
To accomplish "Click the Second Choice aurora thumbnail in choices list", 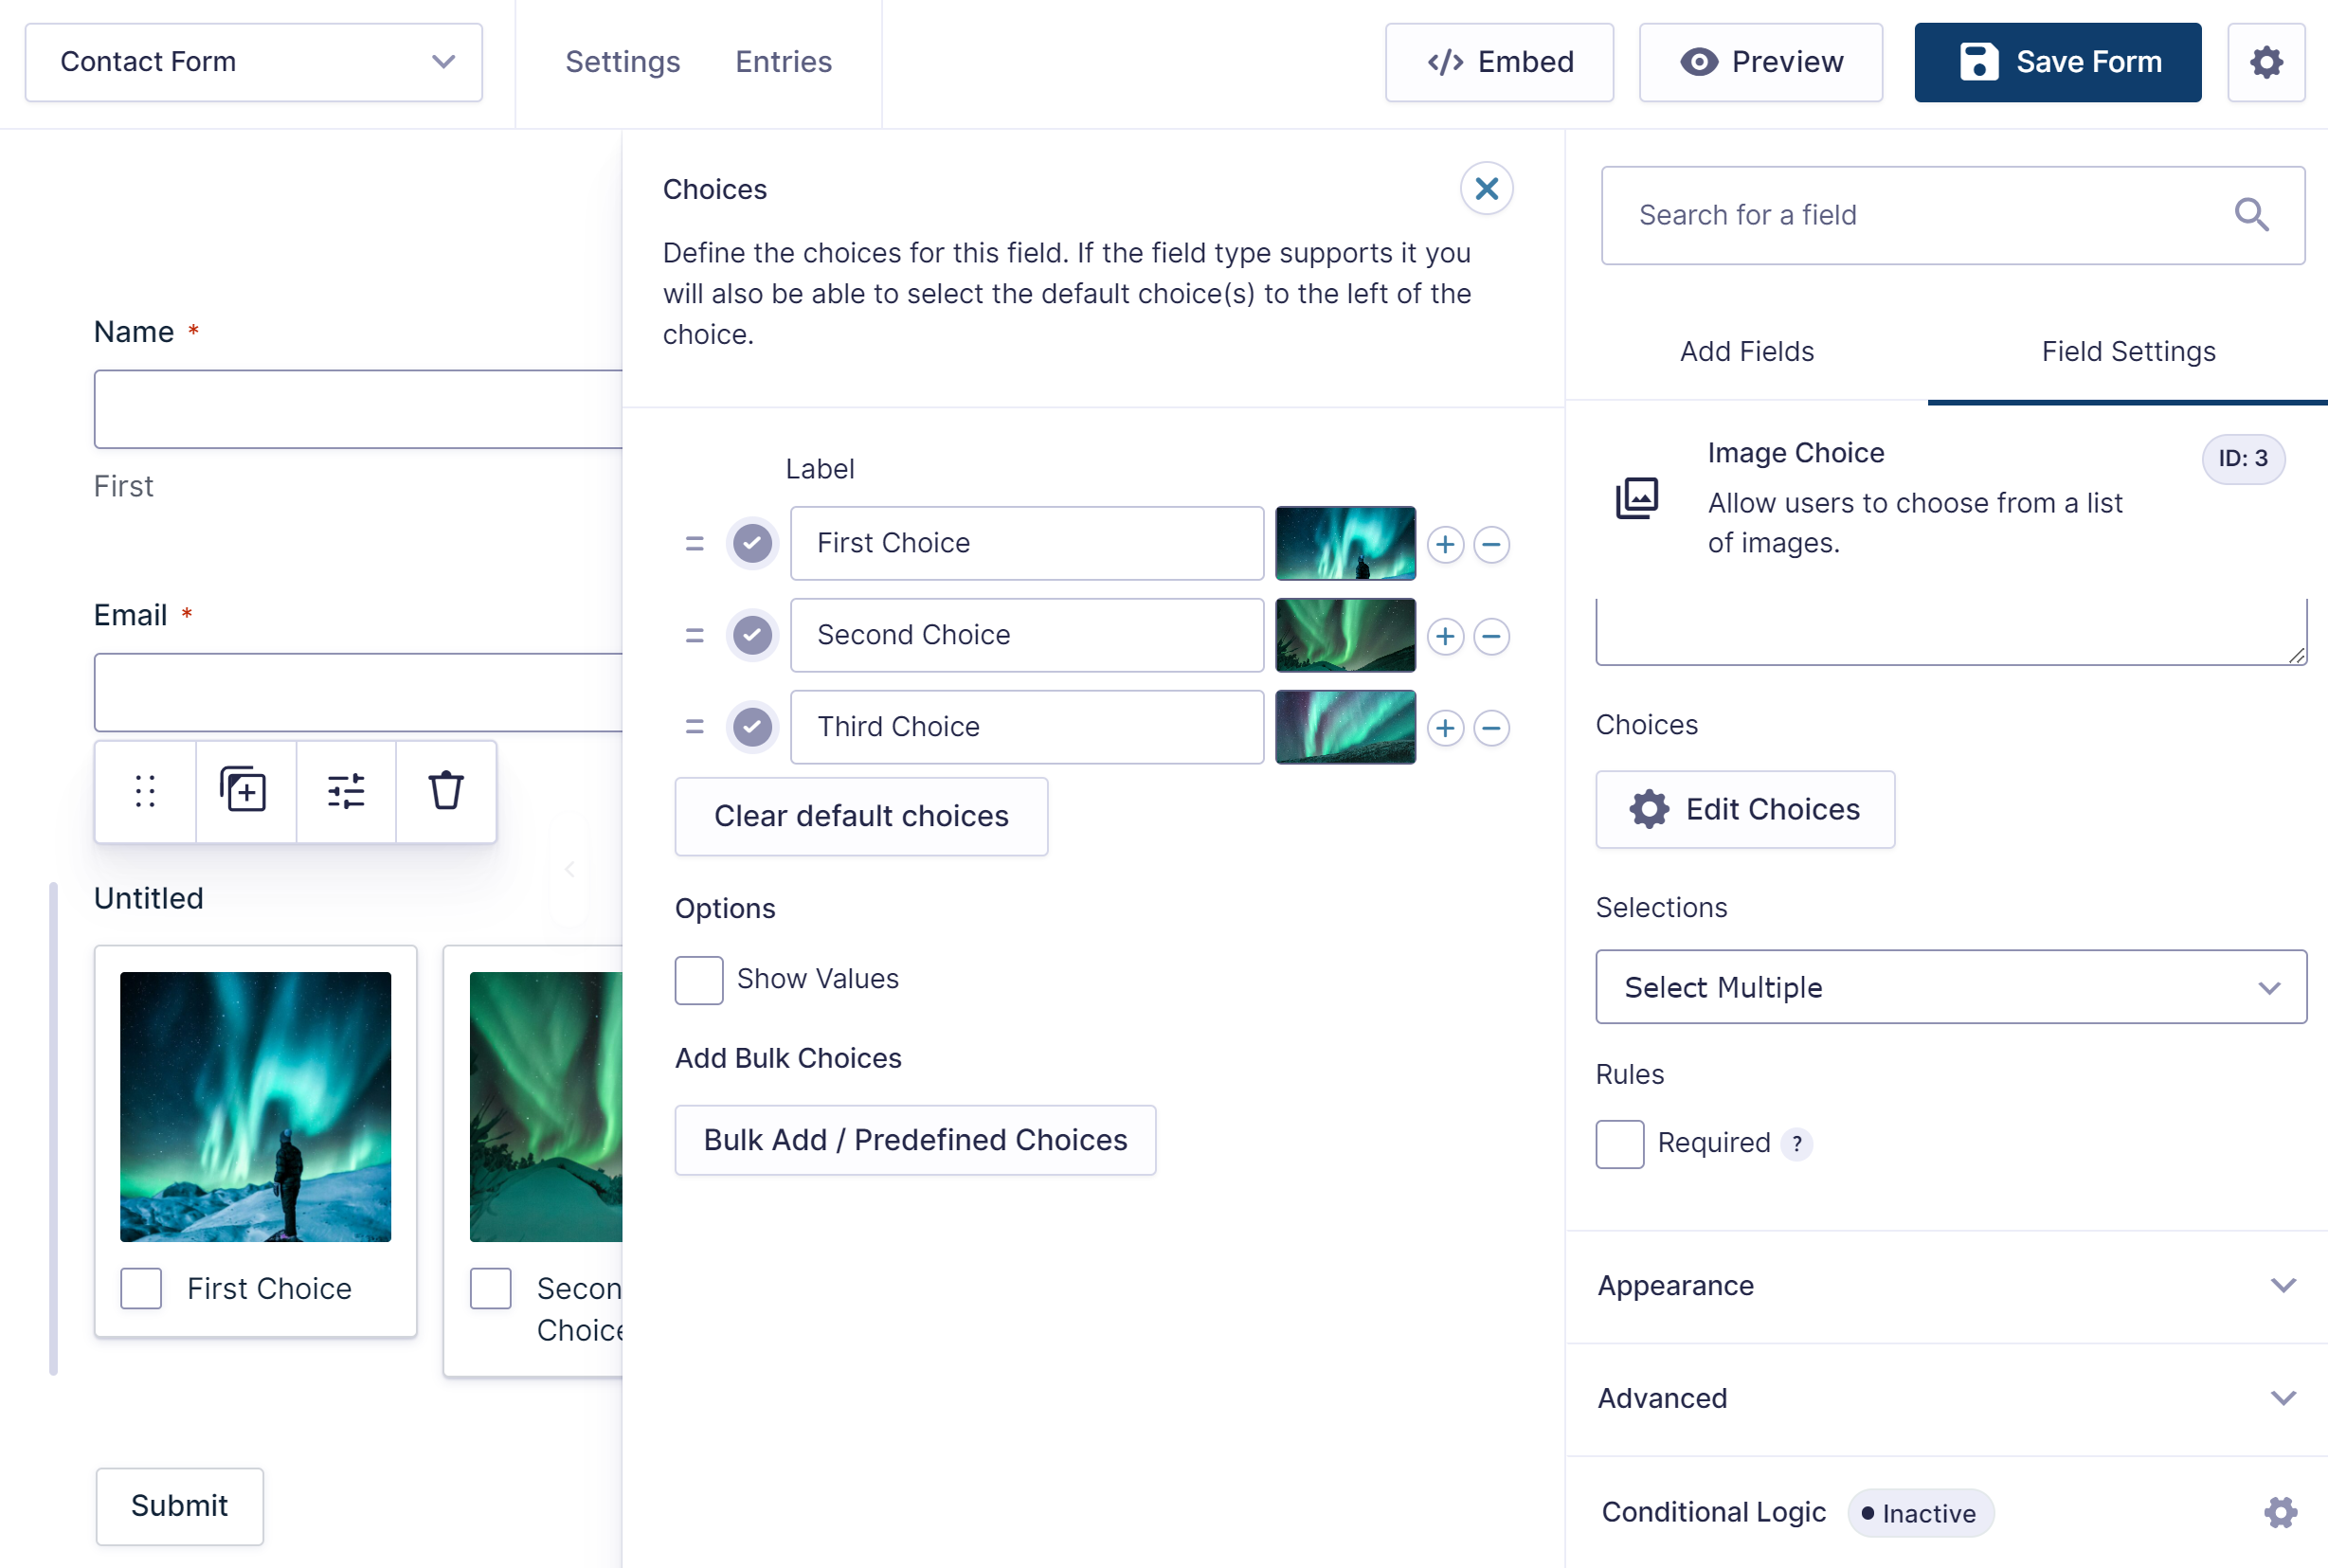I will coord(1345,635).
